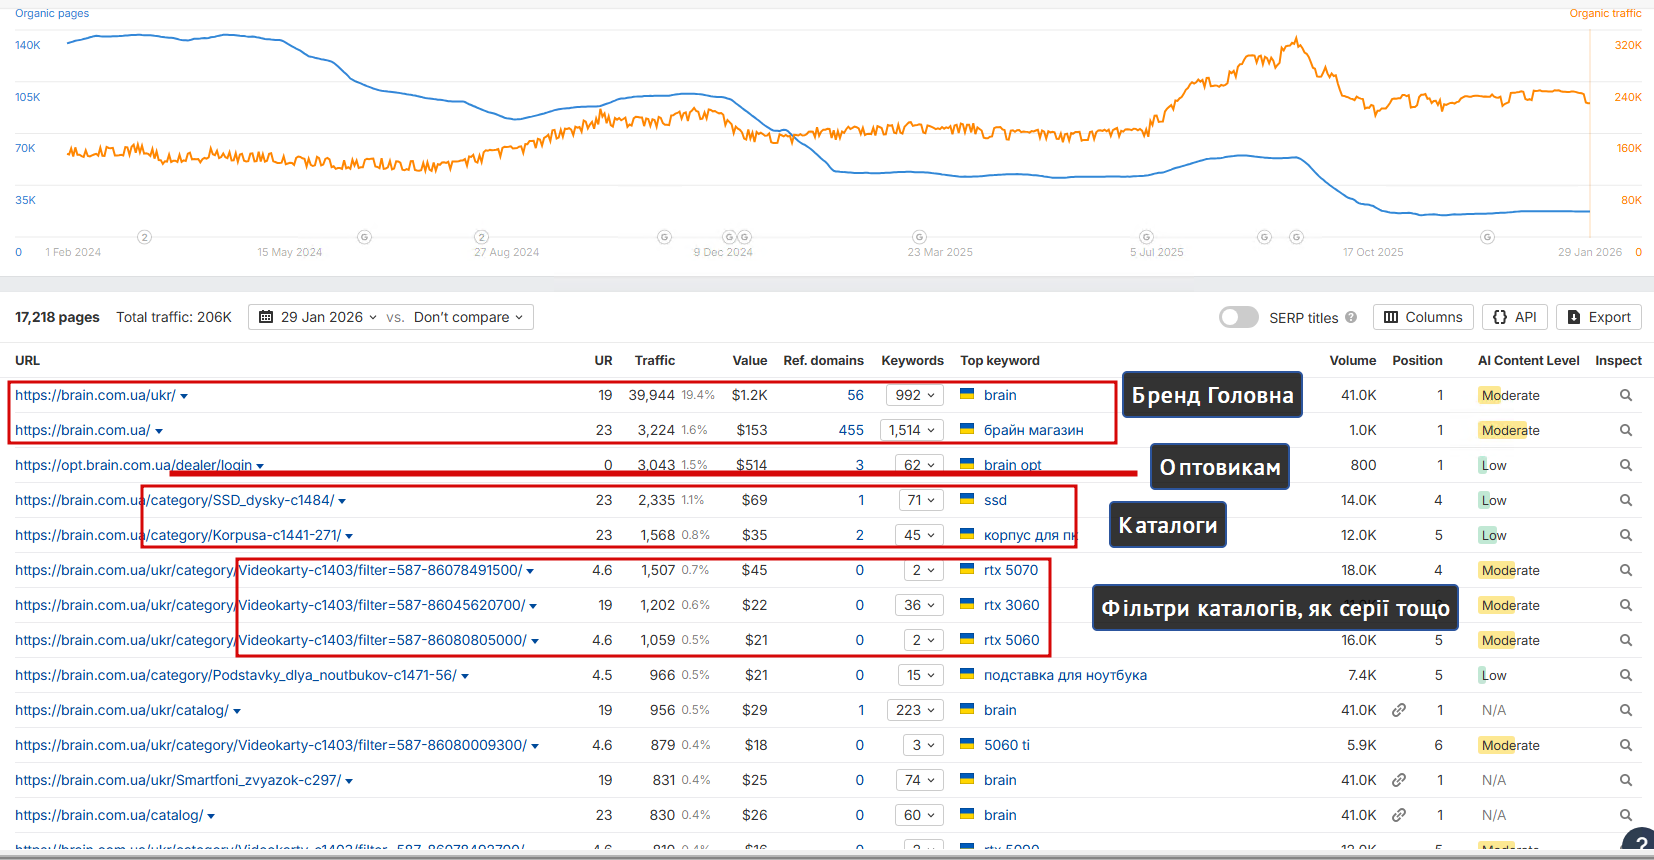Click Google update marker near 15 May 2024
The height and width of the screenshot is (860, 1654).
(x=364, y=237)
